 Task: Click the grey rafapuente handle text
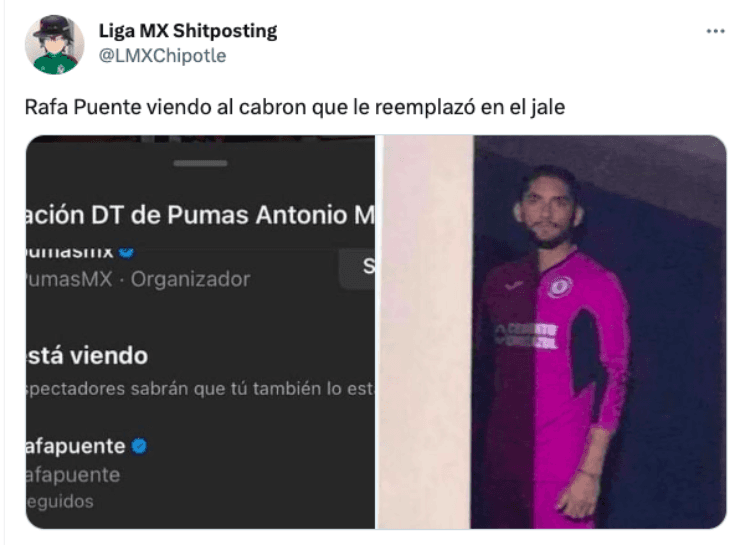[73, 475]
